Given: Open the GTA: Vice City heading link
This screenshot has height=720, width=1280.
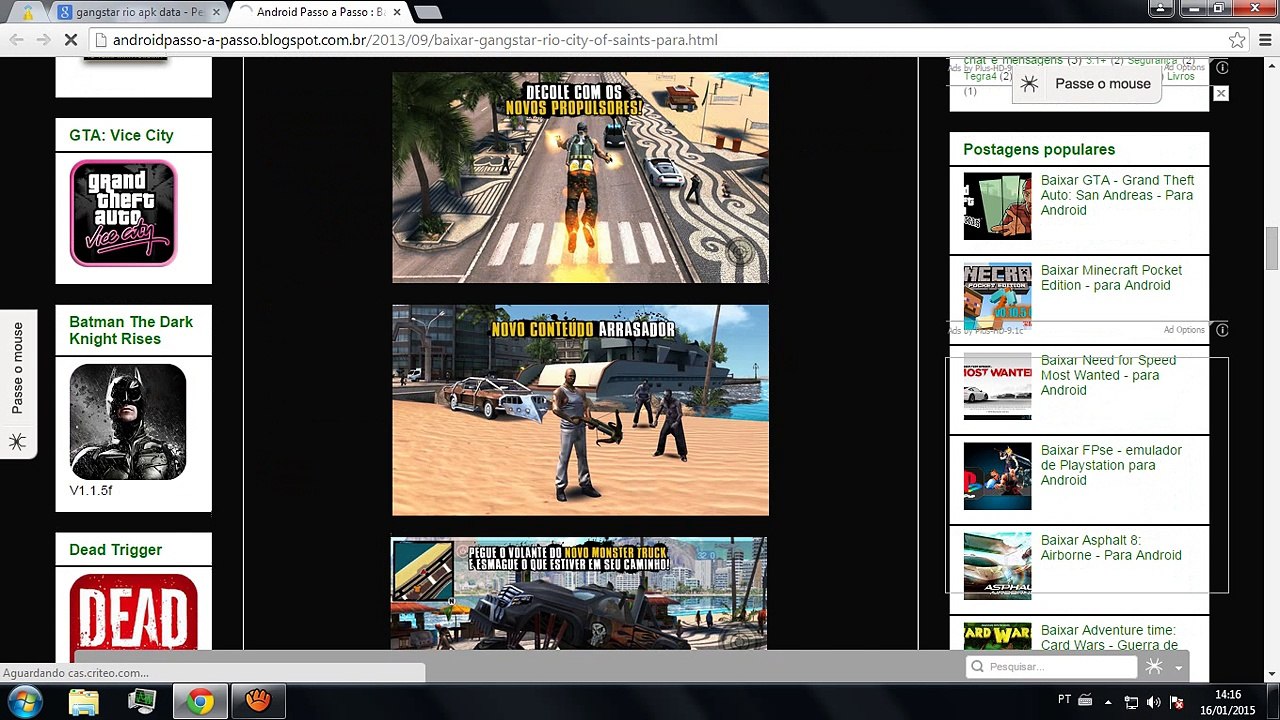Looking at the screenshot, I should click(x=121, y=135).
